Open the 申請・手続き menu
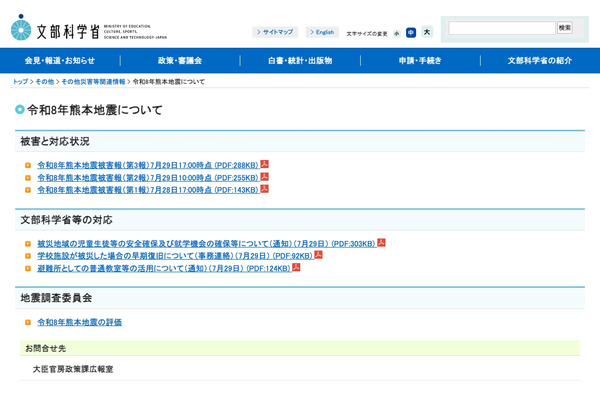The height and width of the screenshot is (400, 600). [420, 60]
